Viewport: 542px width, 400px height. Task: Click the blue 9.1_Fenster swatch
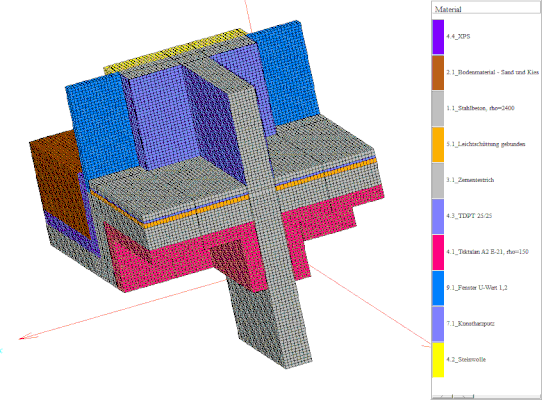pos(438,288)
